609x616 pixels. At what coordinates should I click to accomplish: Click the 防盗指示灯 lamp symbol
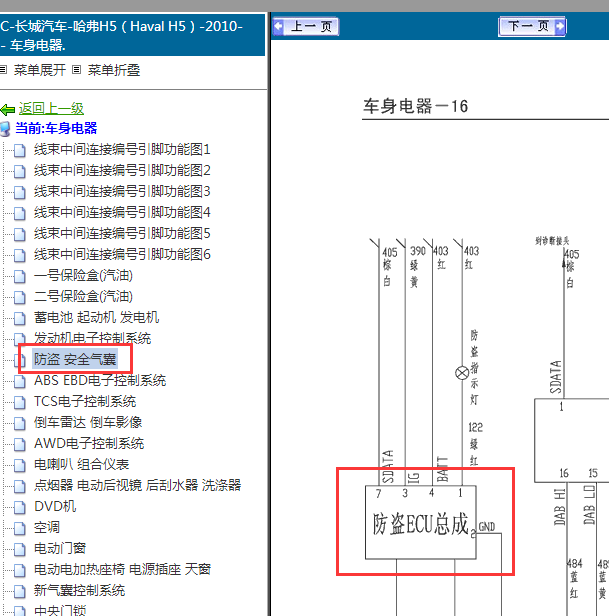(x=462, y=373)
